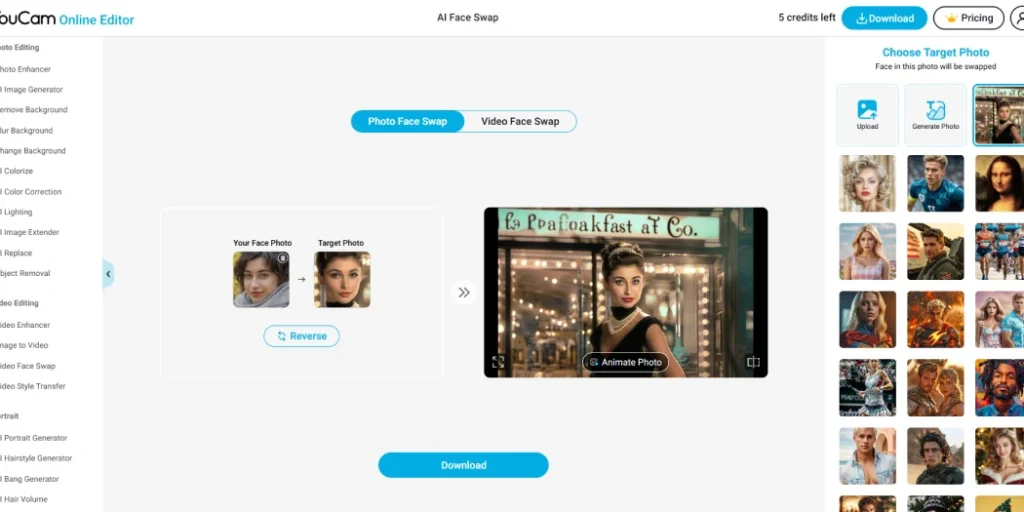The width and height of the screenshot is (1024, 512).
Task: Click the bottom Download button
Action: pos(464,465)
